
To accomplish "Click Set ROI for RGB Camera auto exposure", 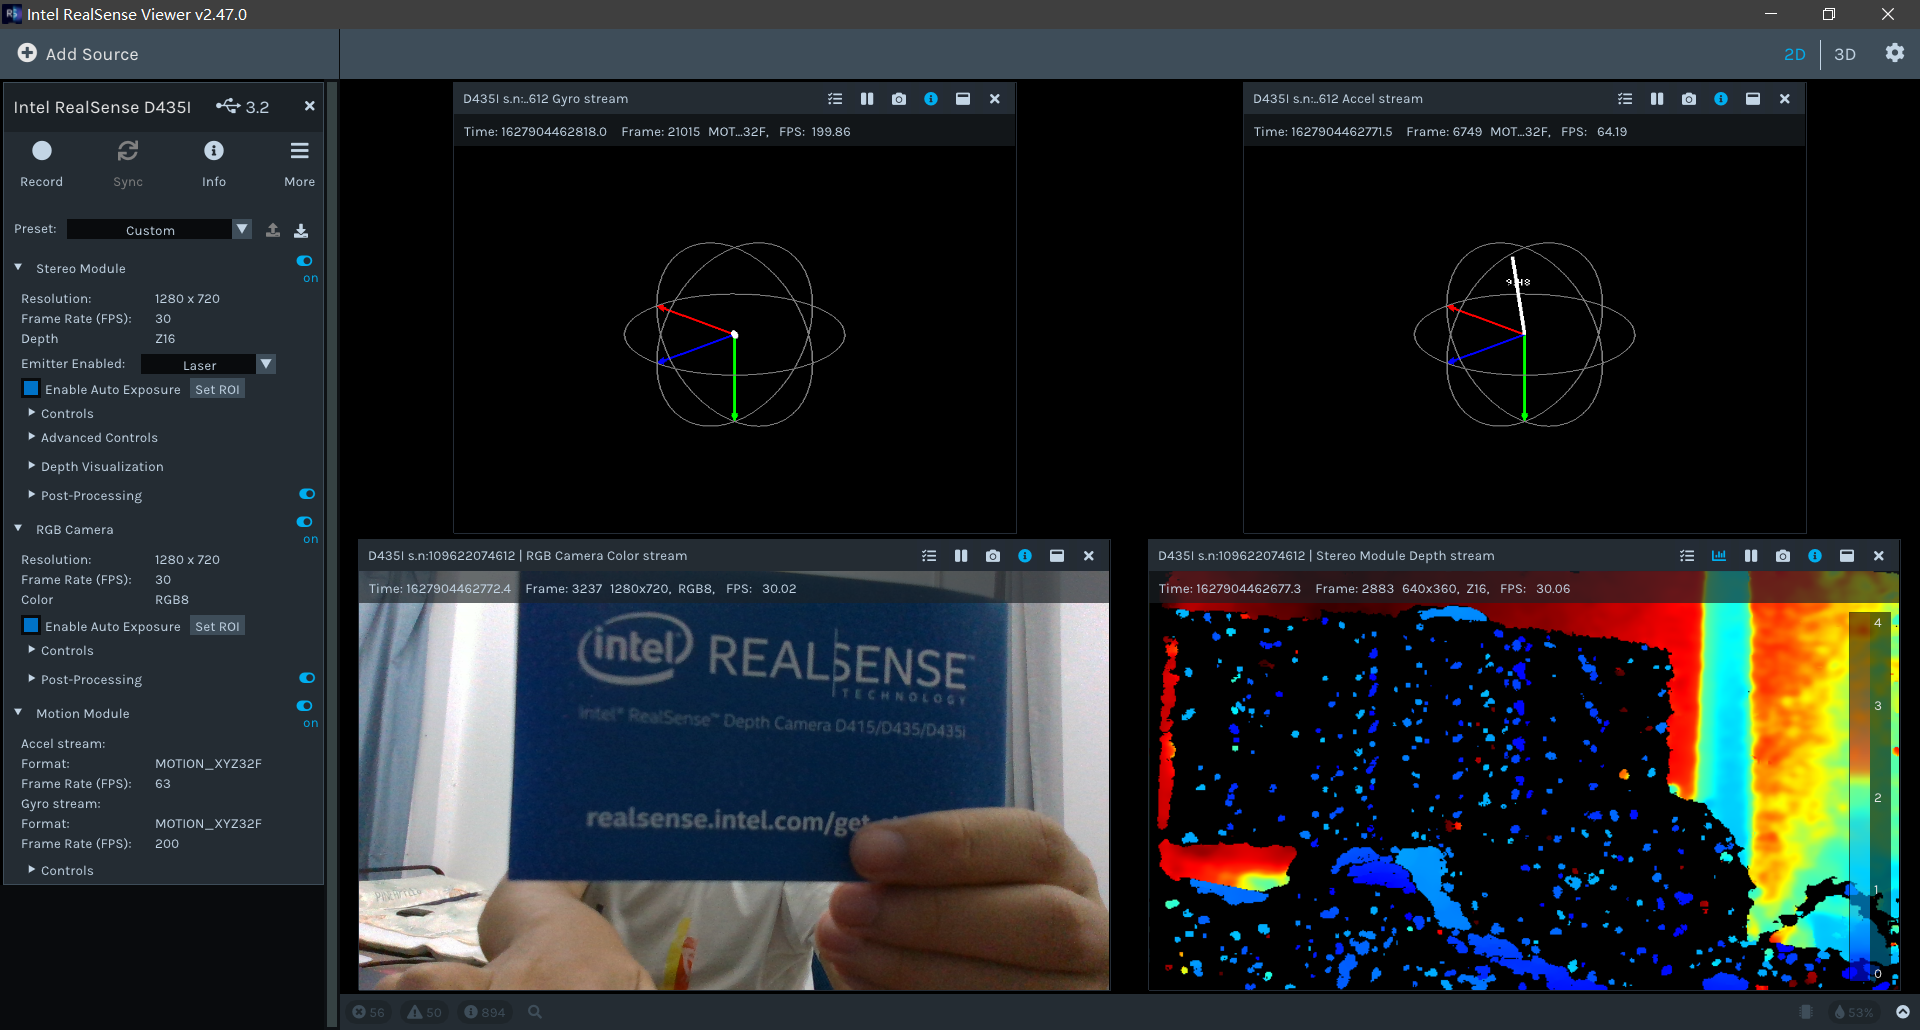I will [217, 625].
